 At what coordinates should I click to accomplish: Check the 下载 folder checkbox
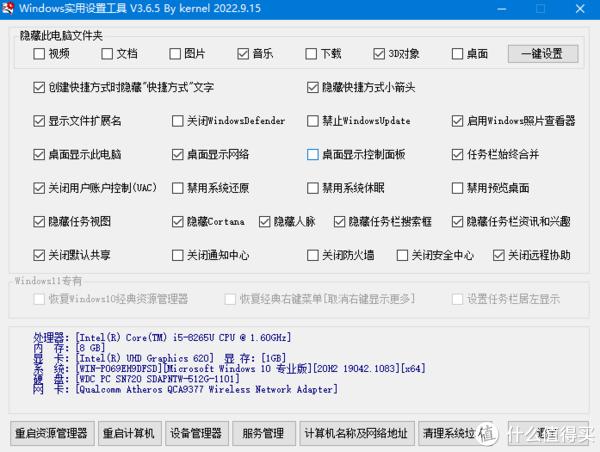(311, 54)
